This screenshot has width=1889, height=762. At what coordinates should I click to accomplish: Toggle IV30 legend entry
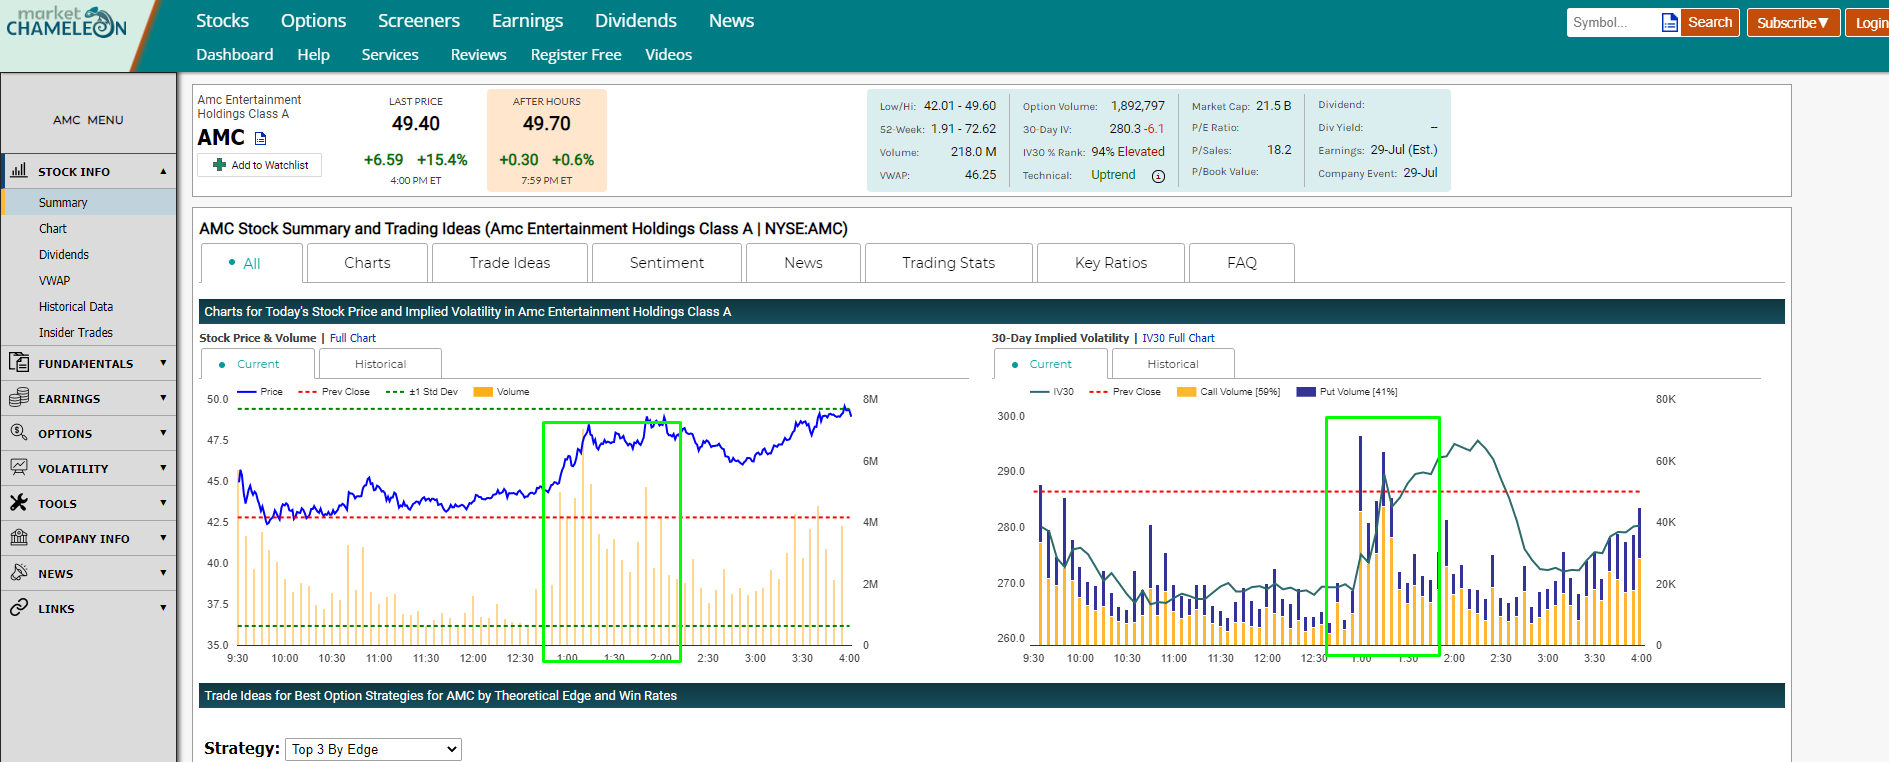point(1052,392)
